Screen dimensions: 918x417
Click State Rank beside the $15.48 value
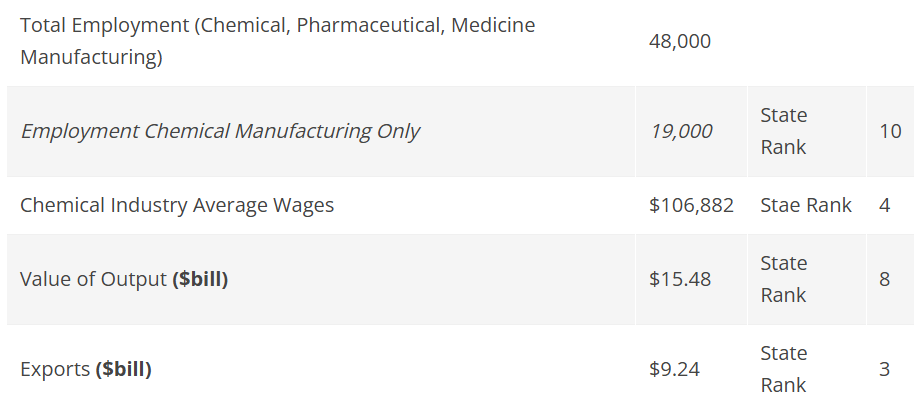pyautogui.click(x=783, y=279)
